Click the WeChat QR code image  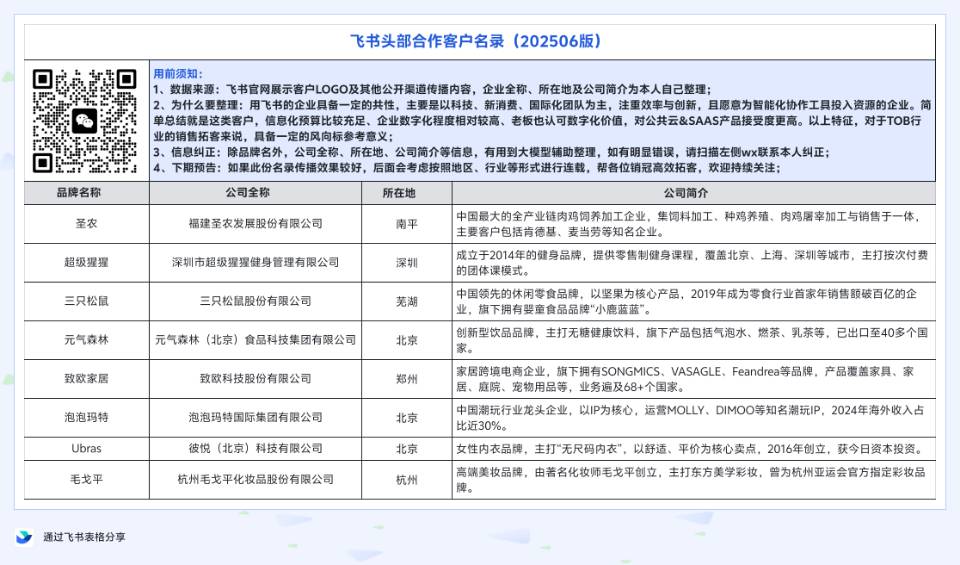[x=84, y=121]
